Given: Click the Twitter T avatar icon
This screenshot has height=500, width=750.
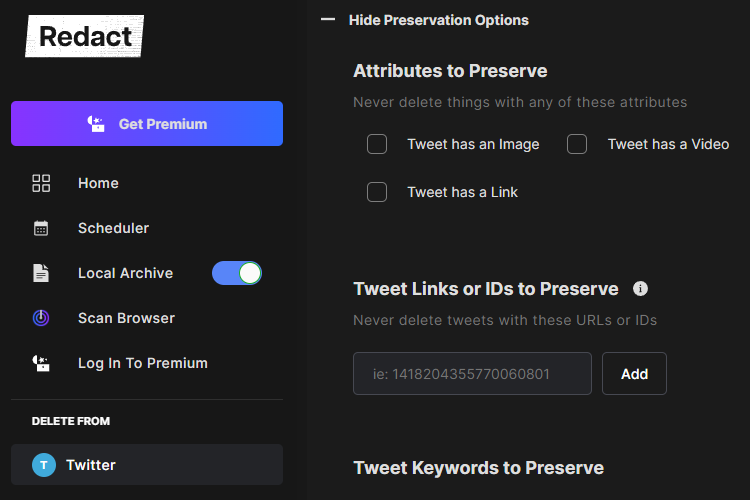Looking at the screenshot, I should coord(44,465).
